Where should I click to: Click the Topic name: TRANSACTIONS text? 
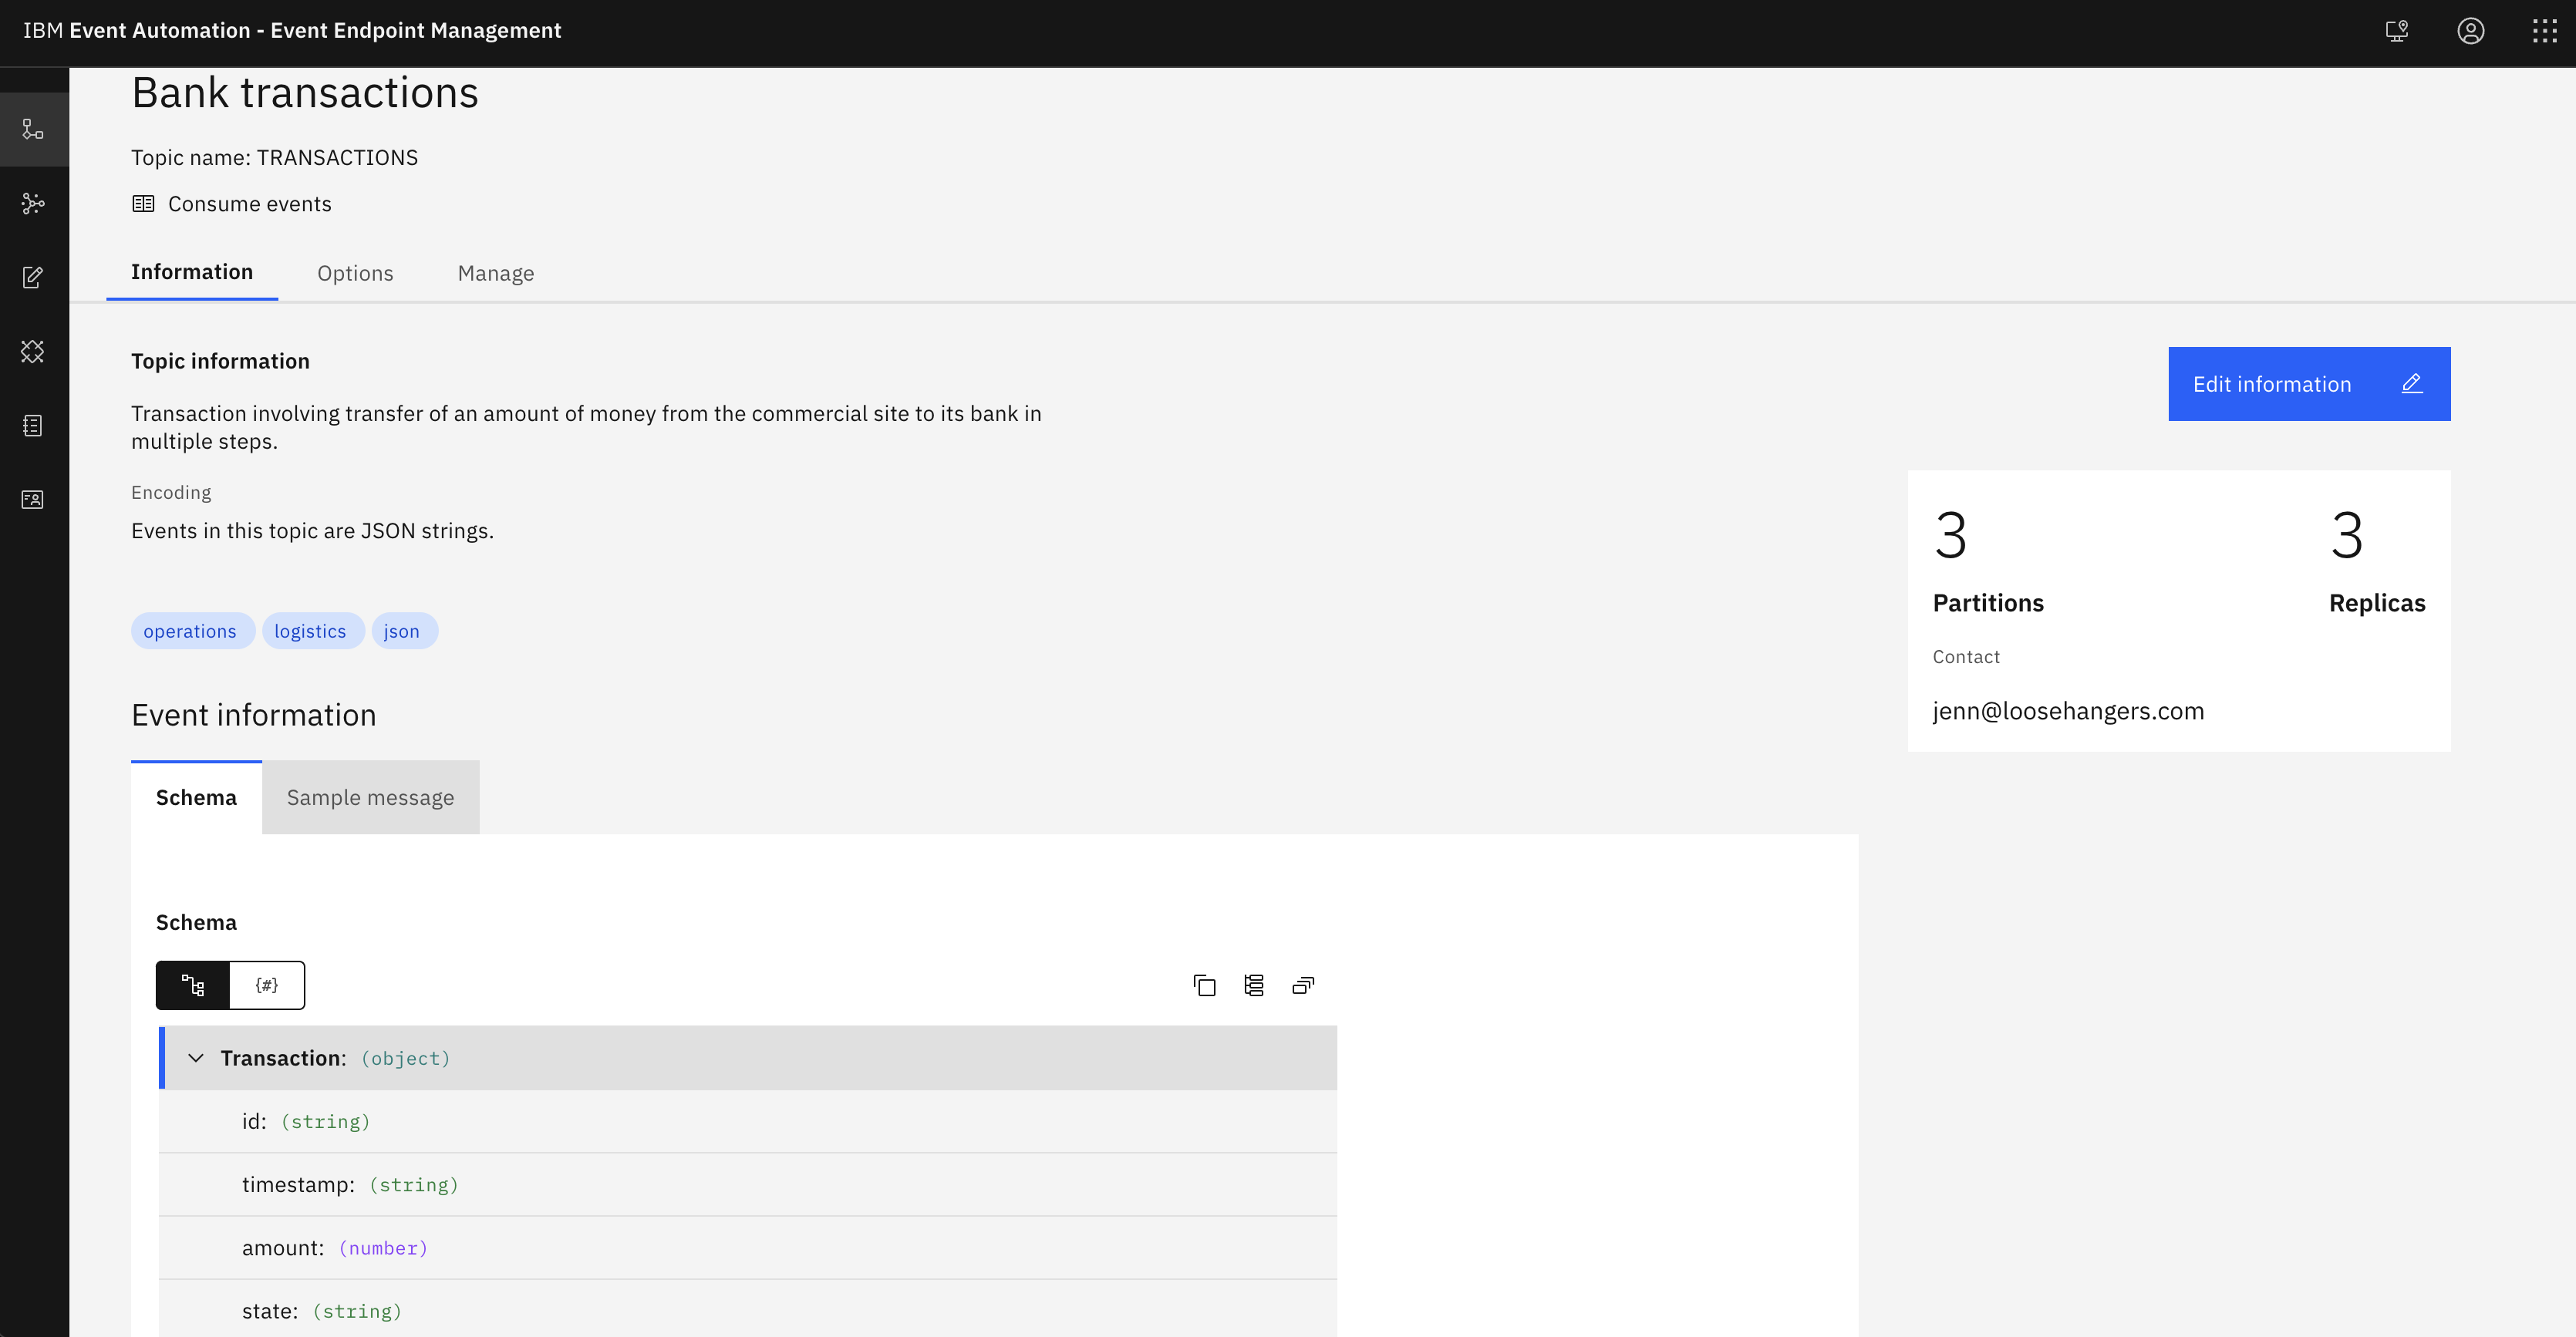[x=274, y=158]
